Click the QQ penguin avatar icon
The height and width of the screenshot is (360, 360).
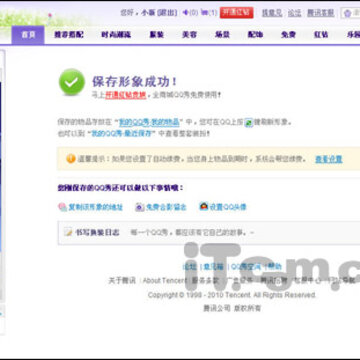203,206
